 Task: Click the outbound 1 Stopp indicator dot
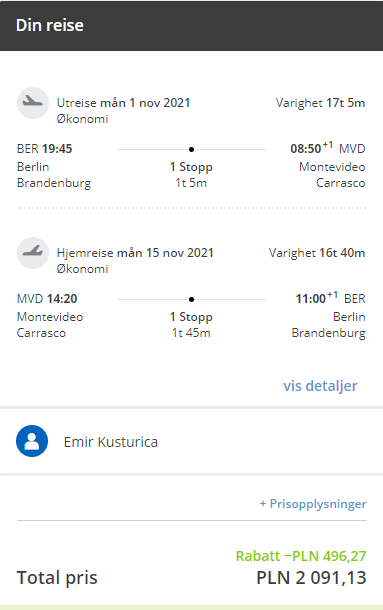[191, 149]
